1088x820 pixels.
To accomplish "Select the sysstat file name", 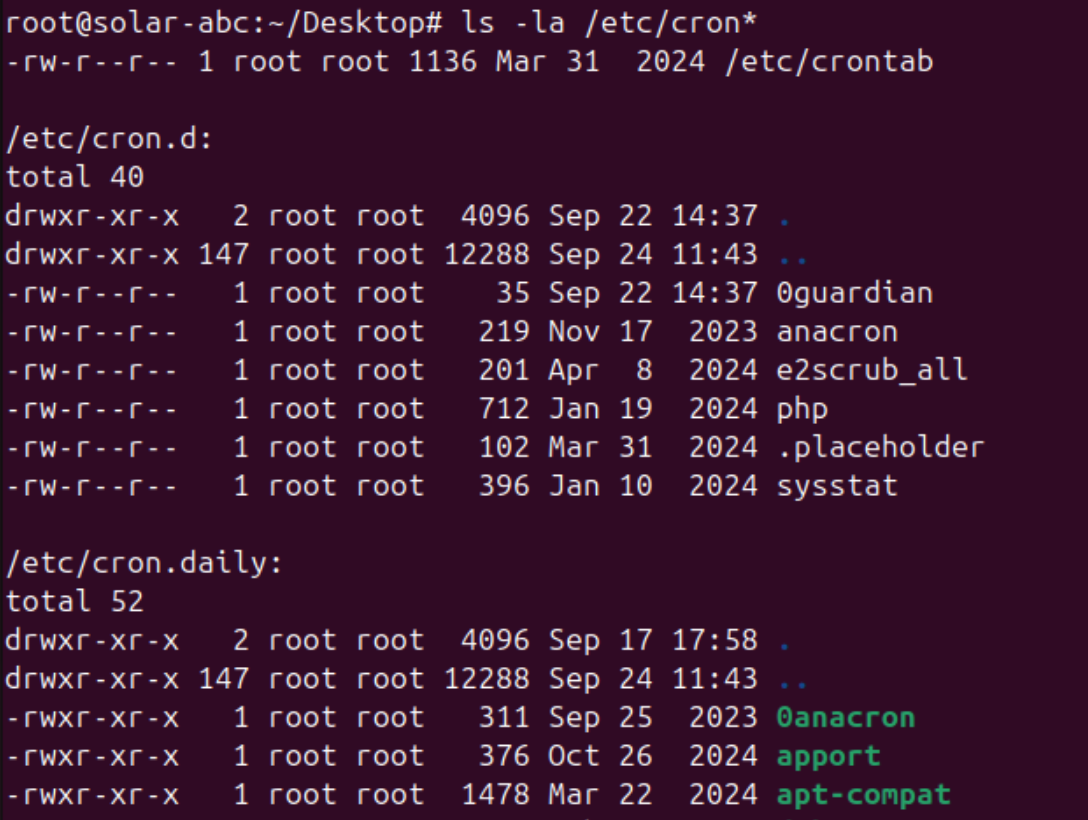I will click(x=836, y=486).
